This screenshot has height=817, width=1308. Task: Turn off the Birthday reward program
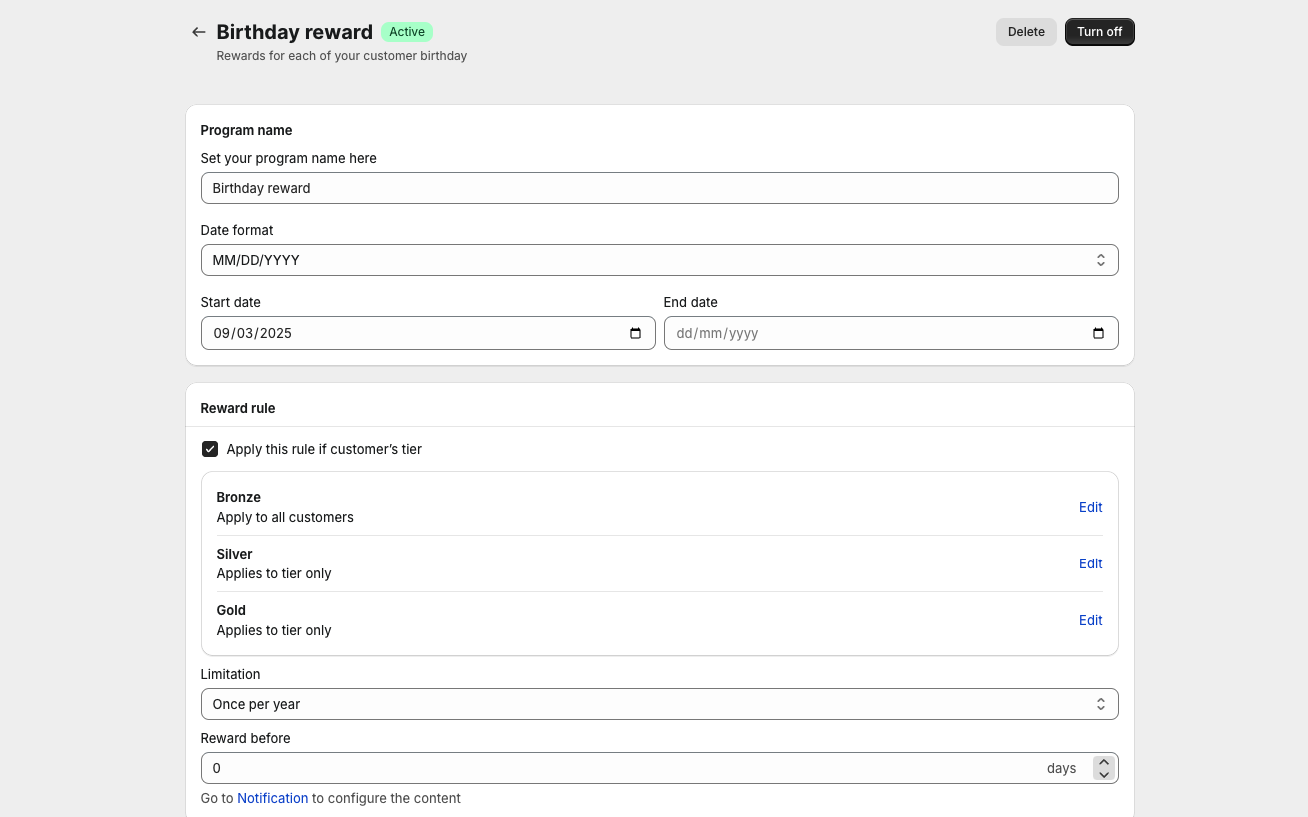1099,32
